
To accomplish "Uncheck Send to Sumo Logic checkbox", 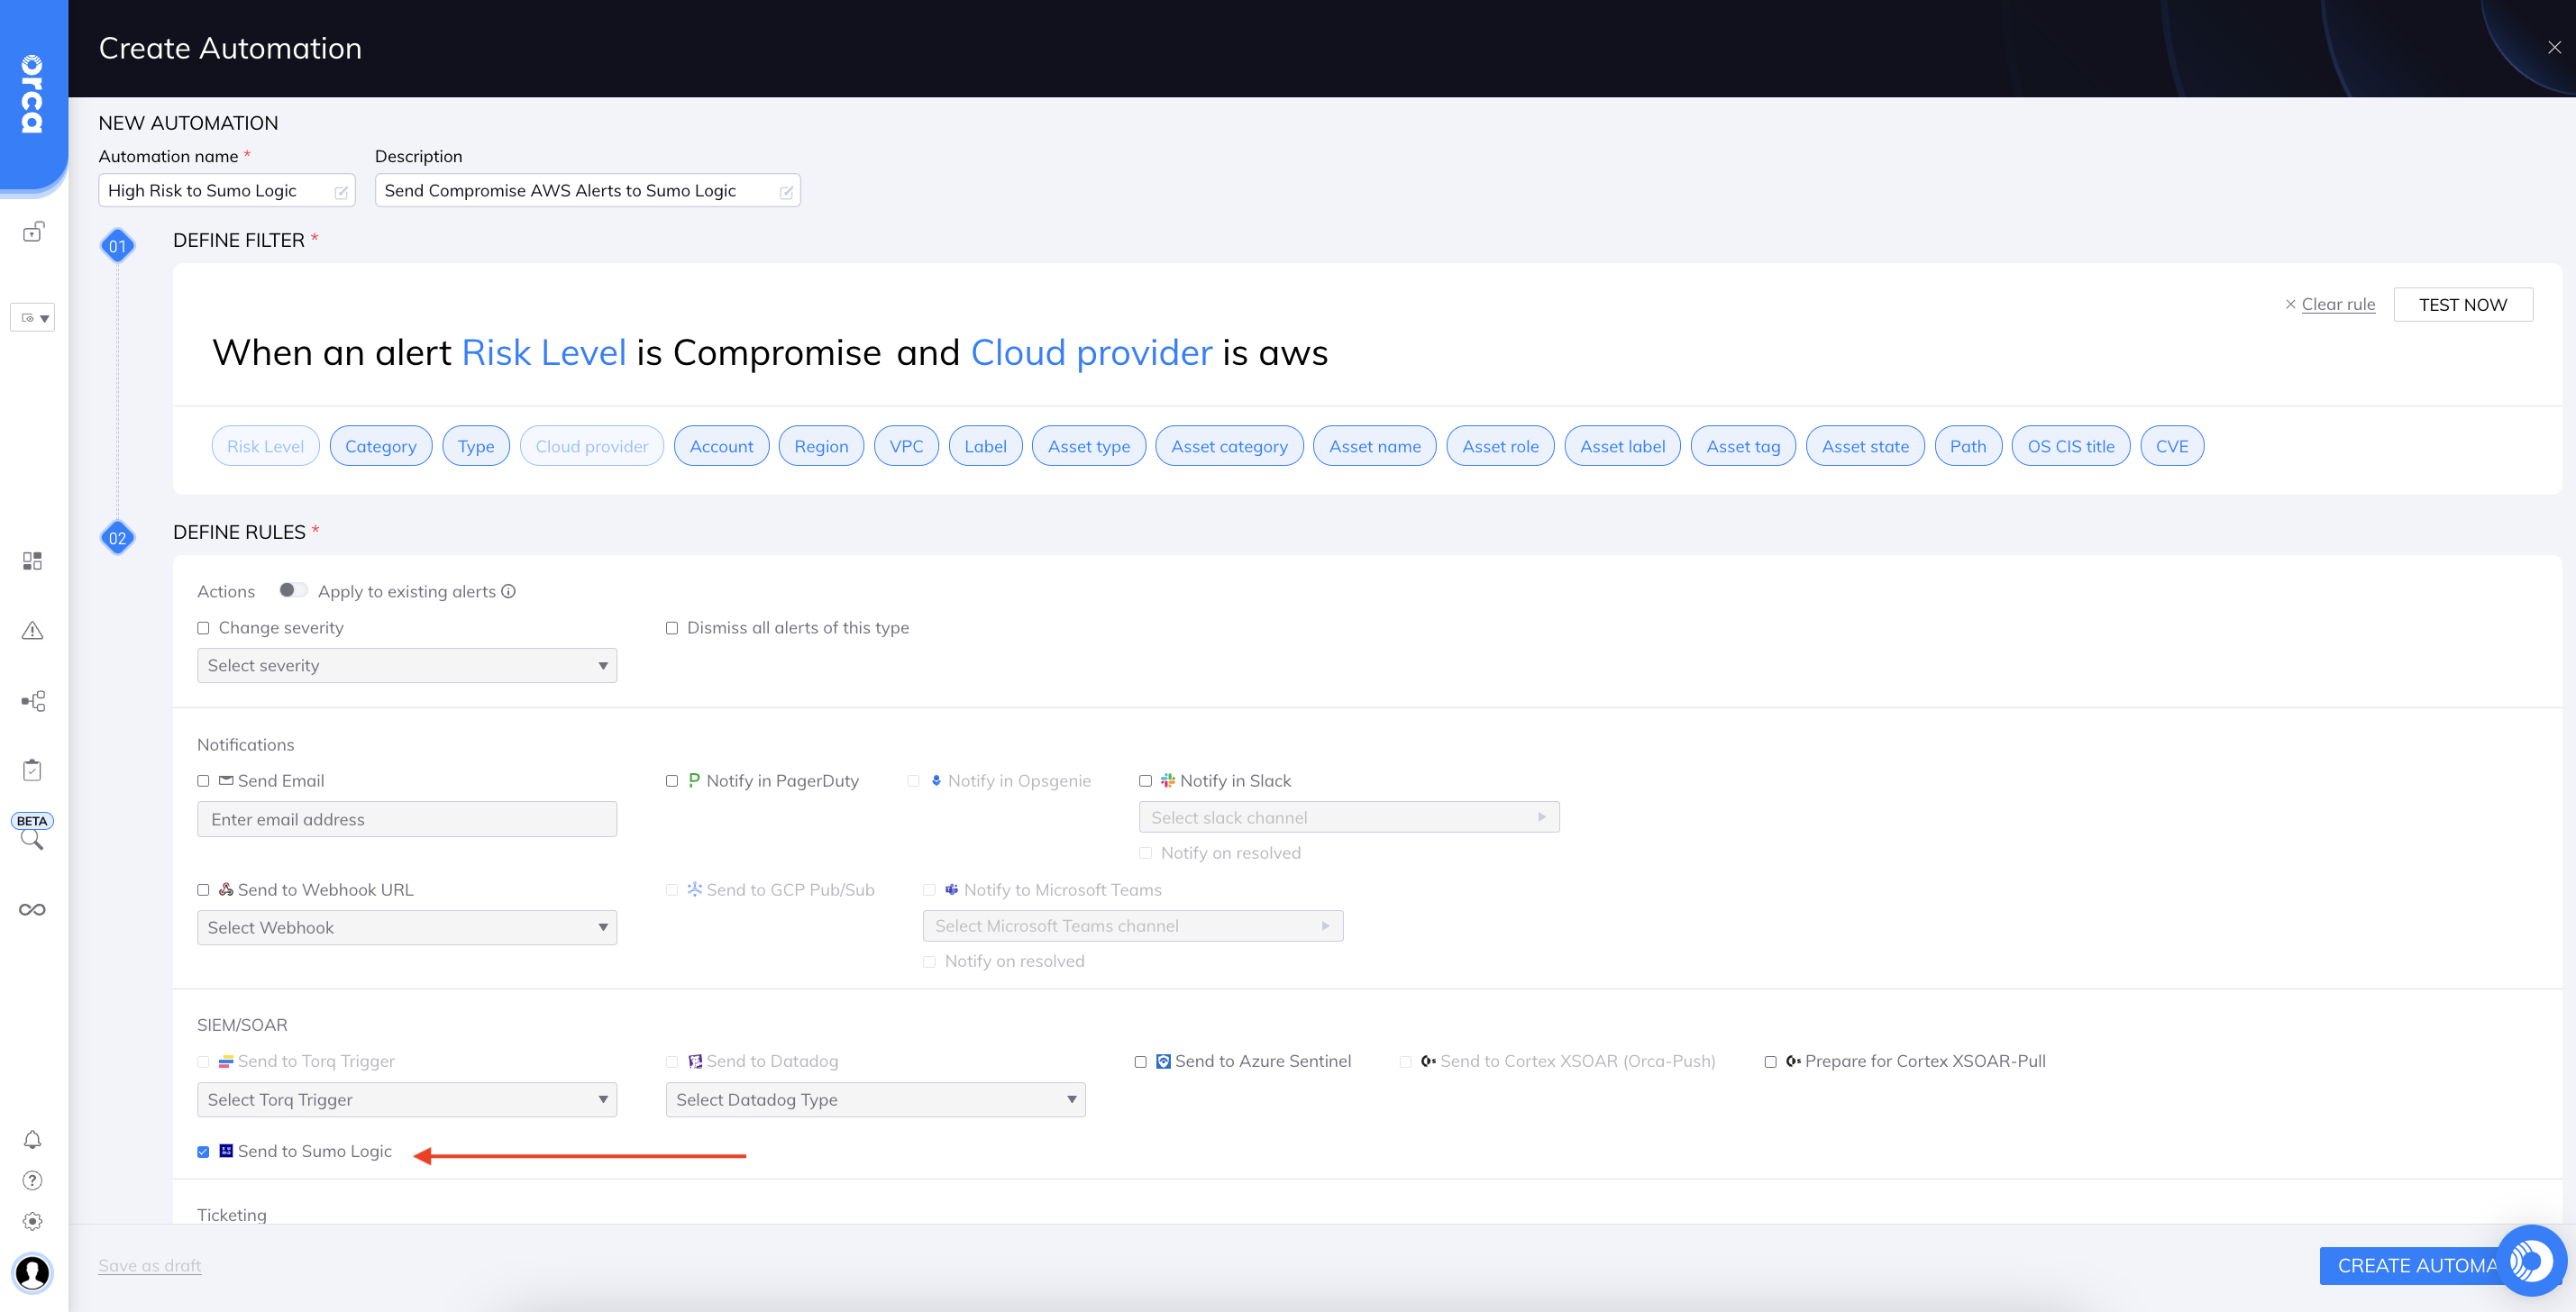I will pos(203,1152).
